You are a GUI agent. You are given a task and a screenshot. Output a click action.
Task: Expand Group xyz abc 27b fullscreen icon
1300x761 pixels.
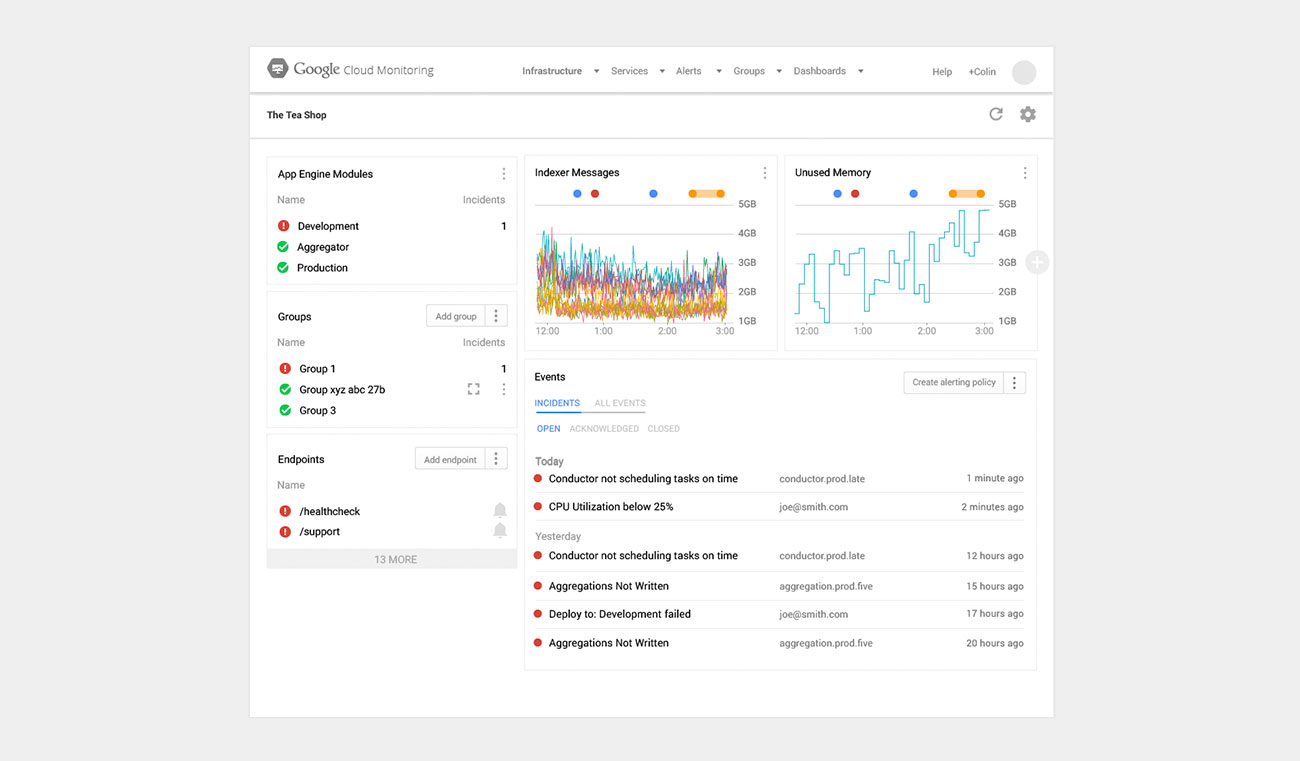click(474, 389)
